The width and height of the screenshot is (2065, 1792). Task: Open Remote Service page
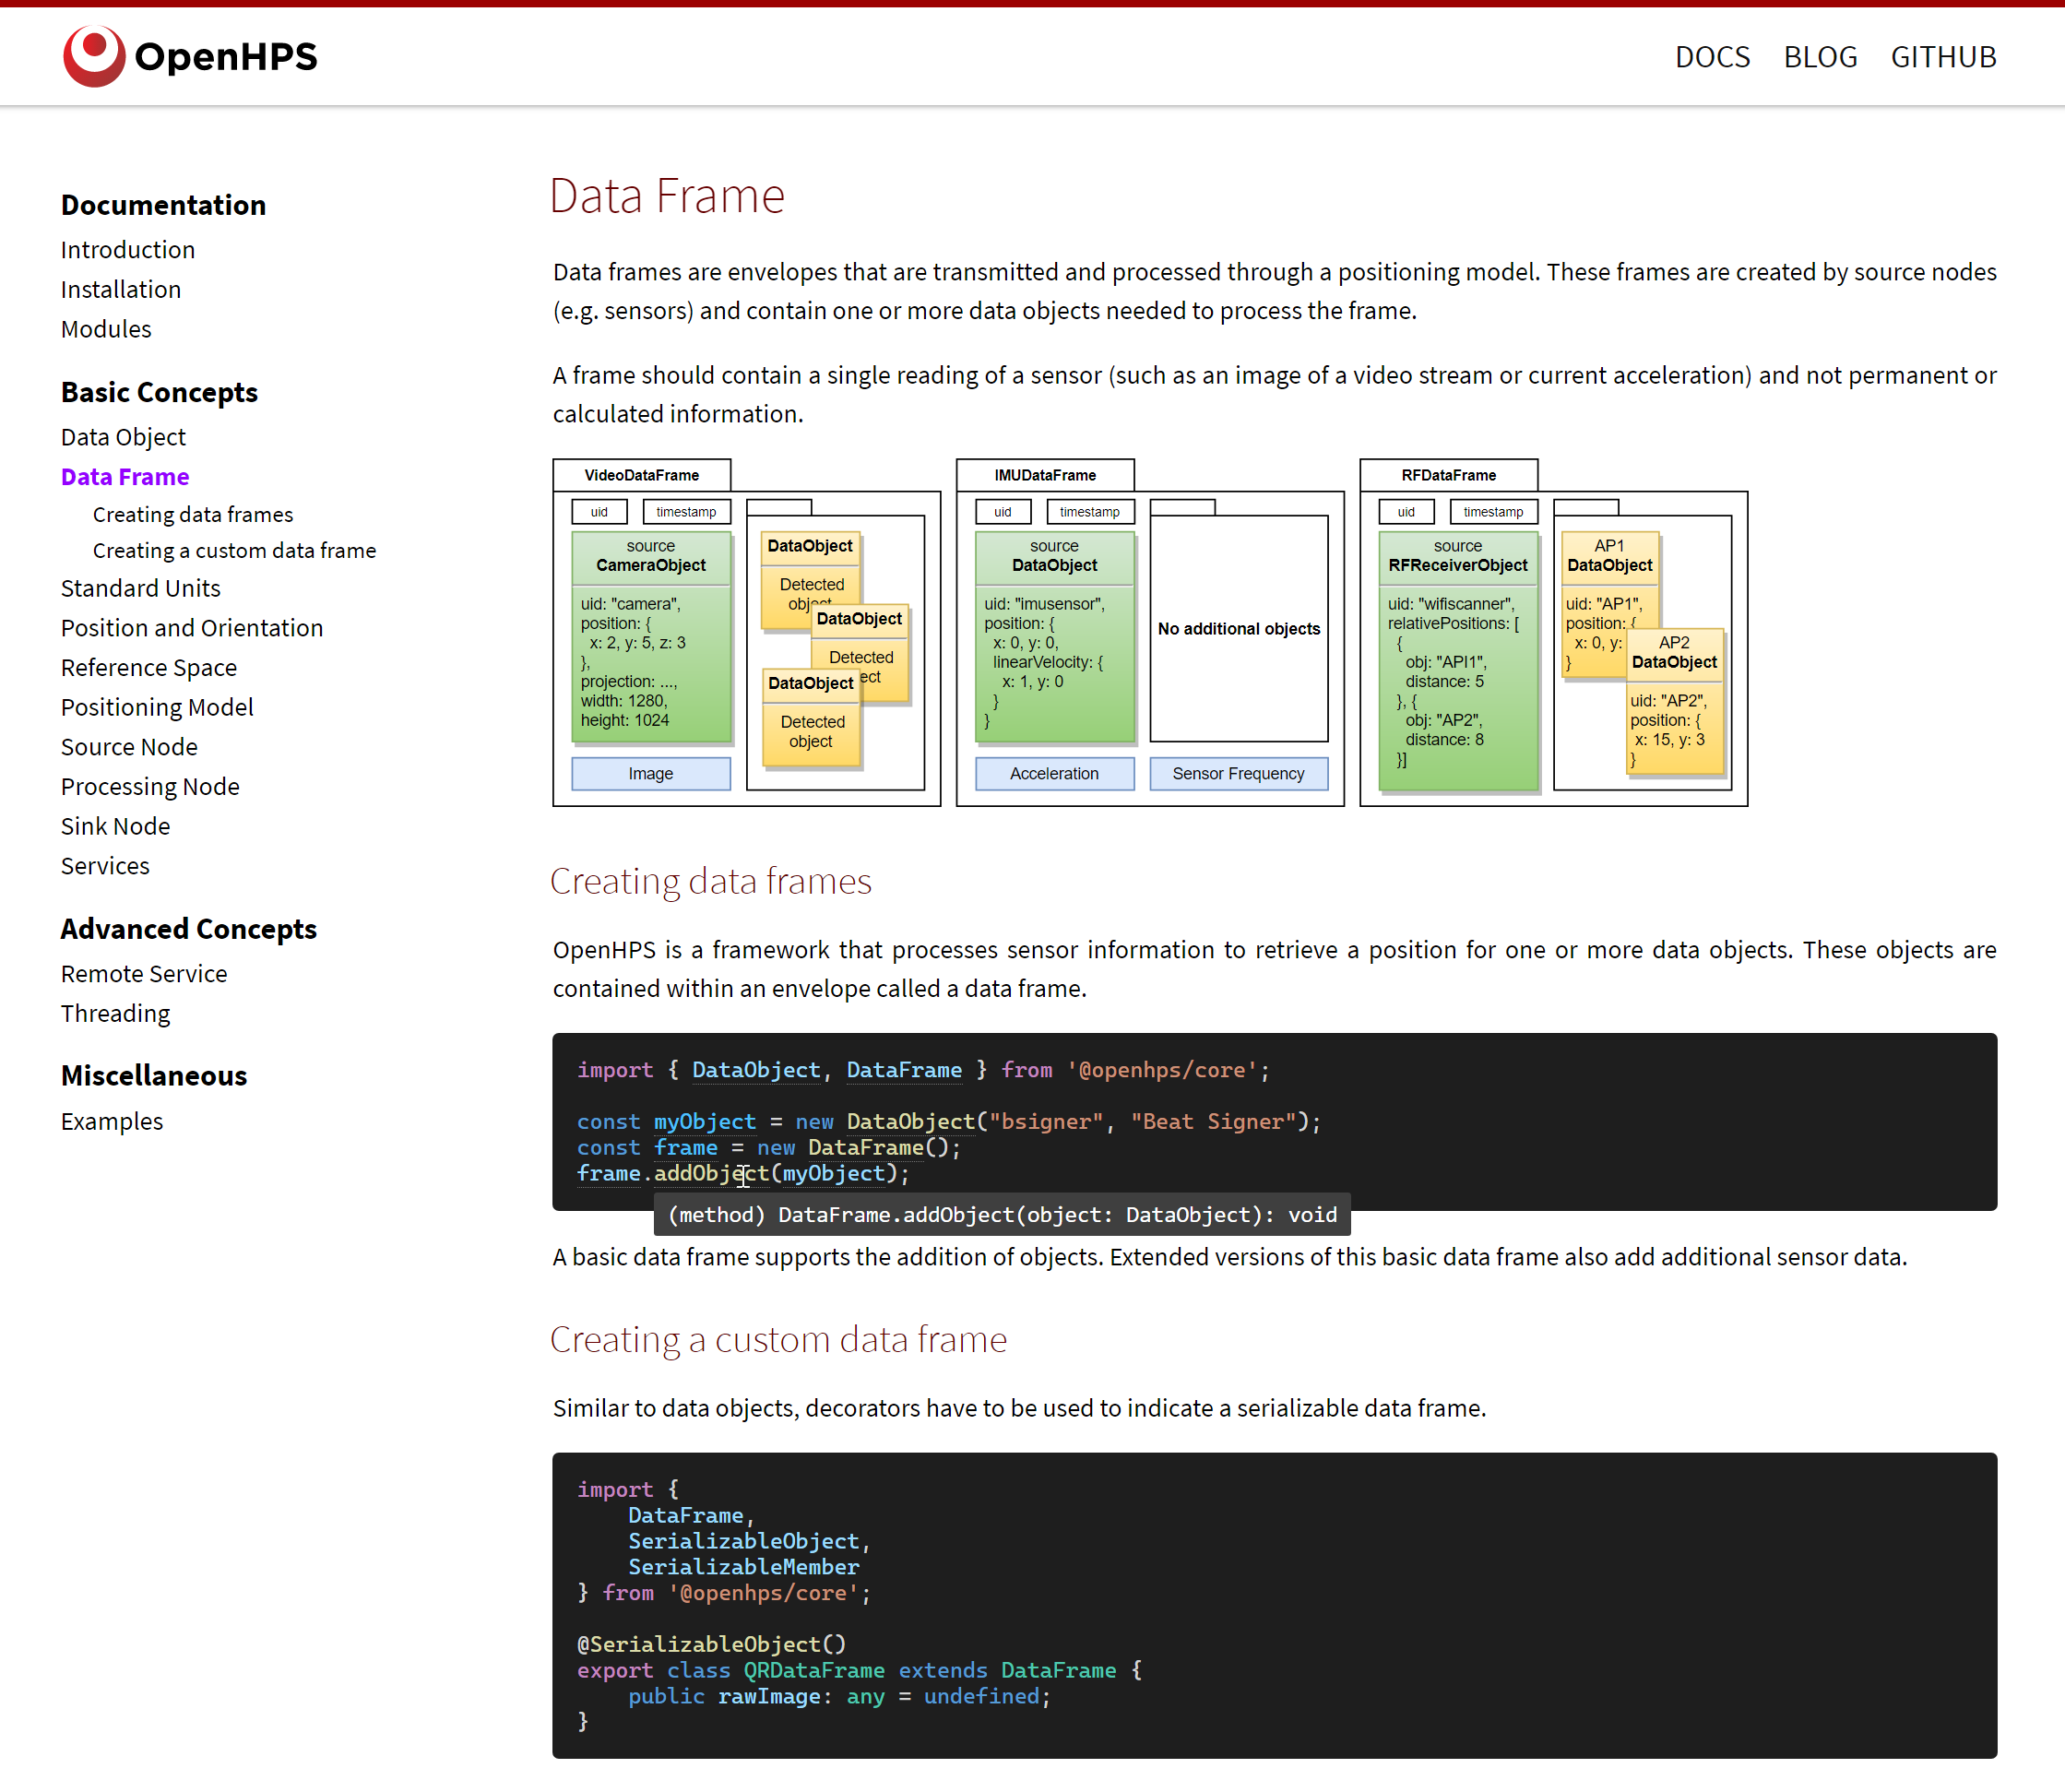[144, 974]
